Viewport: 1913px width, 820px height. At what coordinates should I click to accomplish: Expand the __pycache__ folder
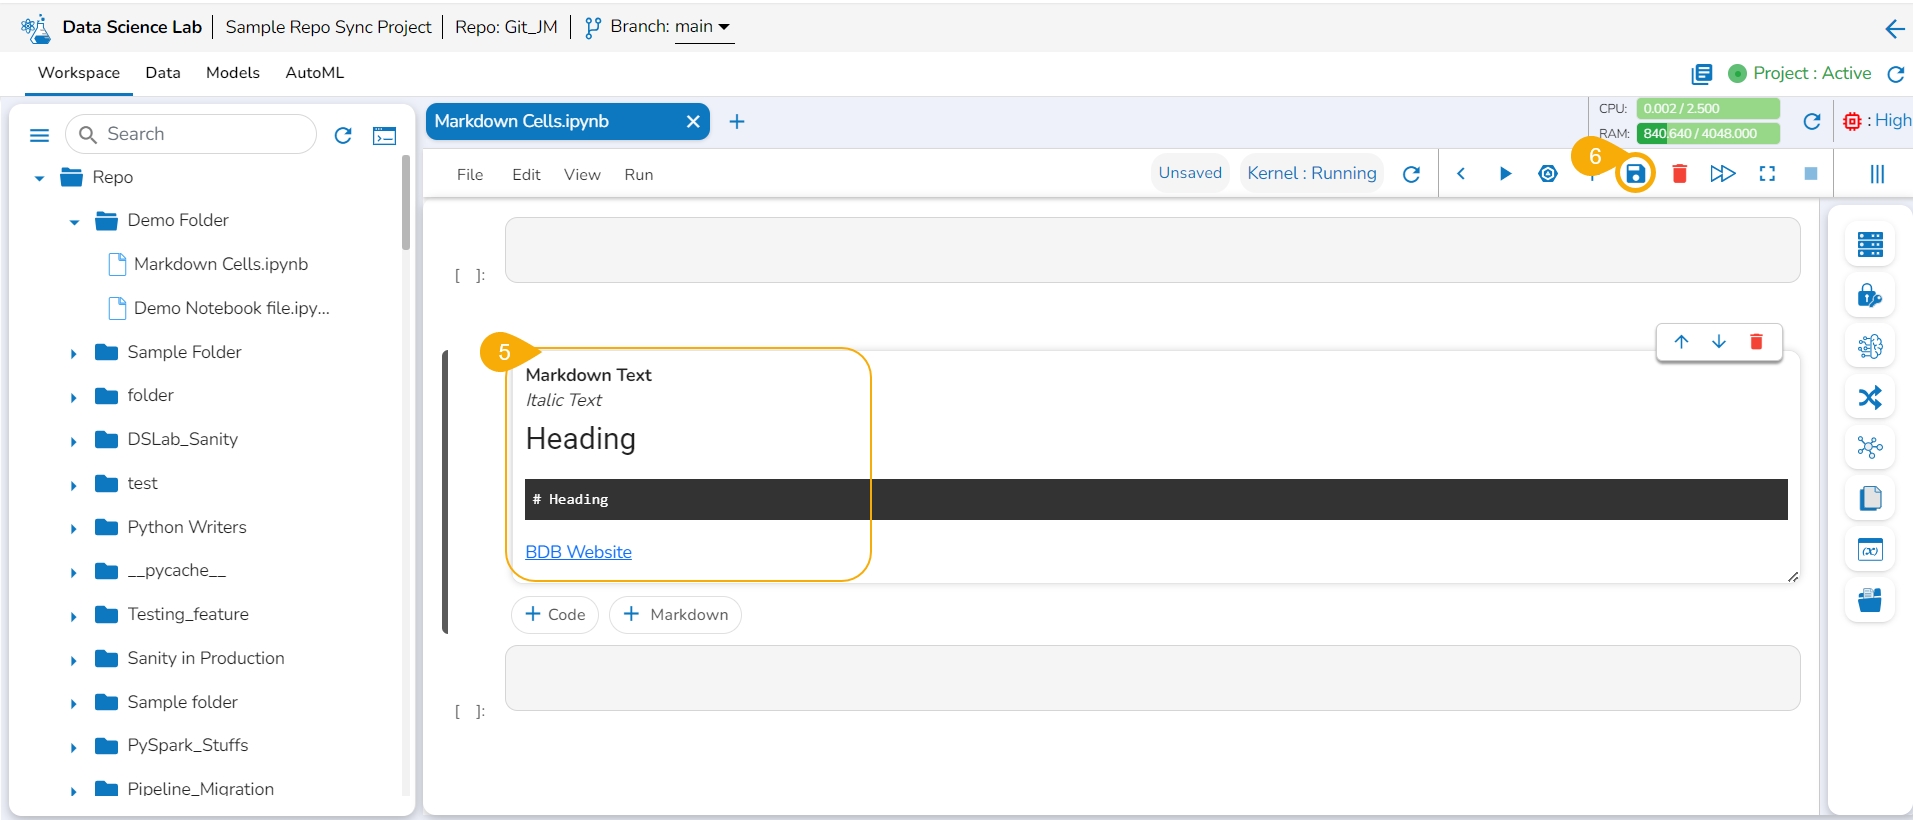point(74,572)
